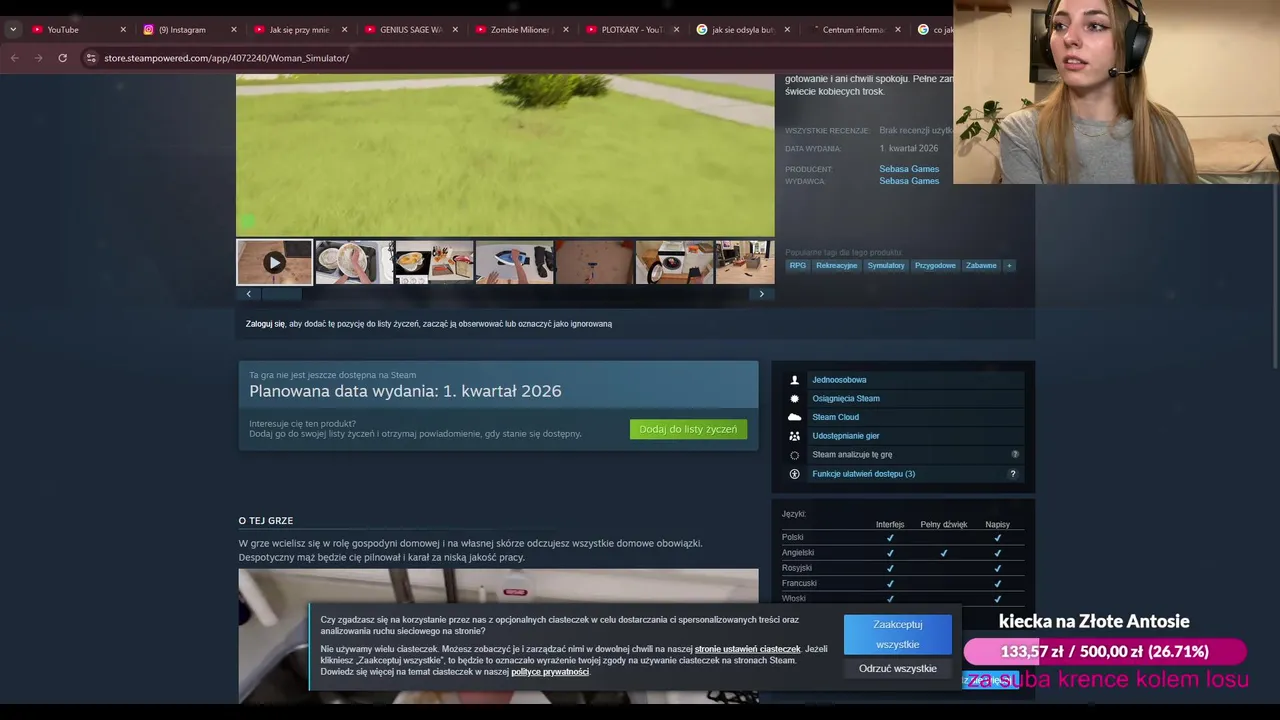Open the Sebasa Games producent link

click(x=909, y=169)
